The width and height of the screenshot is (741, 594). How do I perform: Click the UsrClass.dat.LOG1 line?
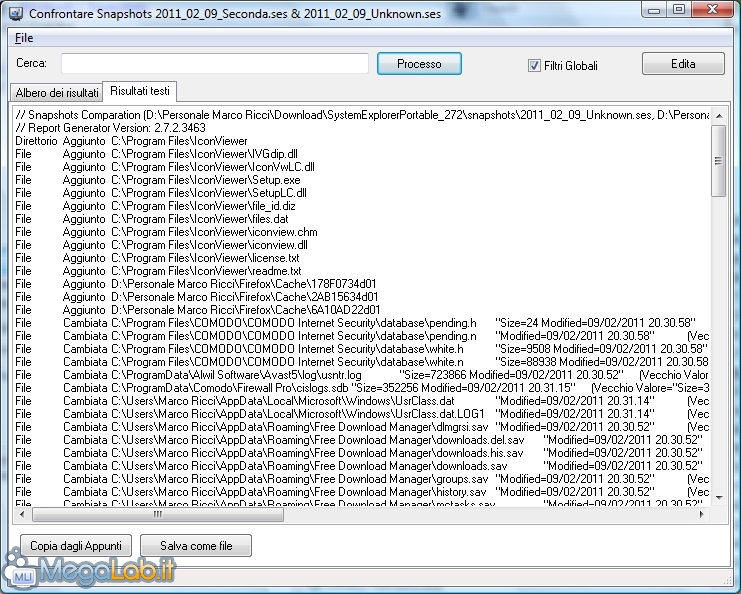pos(362,414)
